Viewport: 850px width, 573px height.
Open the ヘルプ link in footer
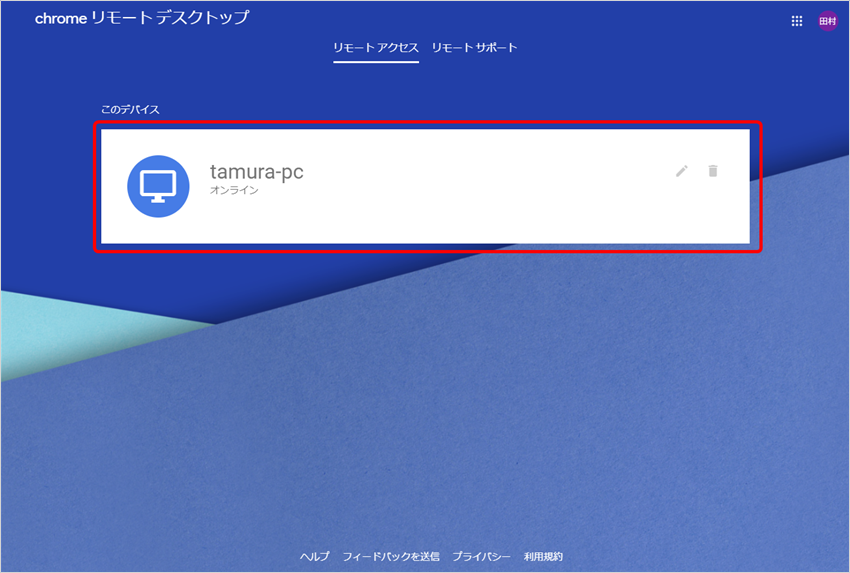(x=314, y=556)
